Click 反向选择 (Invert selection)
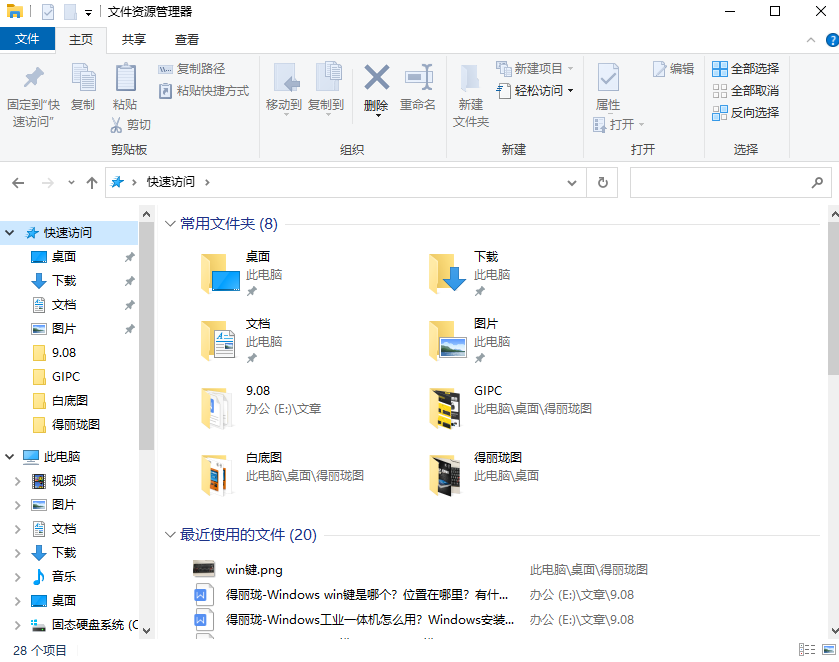 tap(745, 113)
